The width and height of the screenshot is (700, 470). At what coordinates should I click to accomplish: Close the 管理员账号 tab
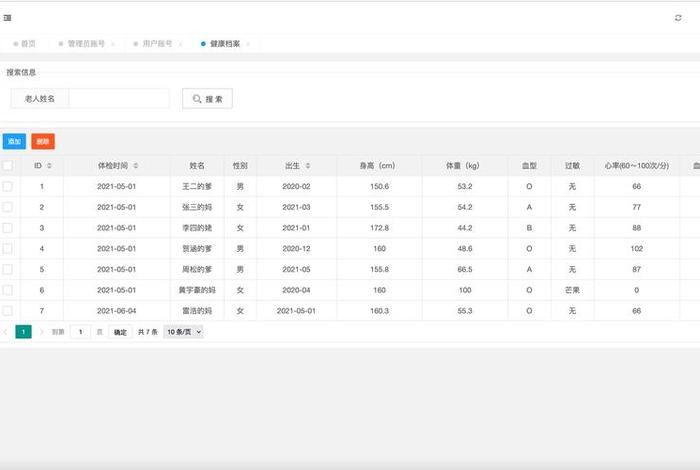tap(112, 44)
